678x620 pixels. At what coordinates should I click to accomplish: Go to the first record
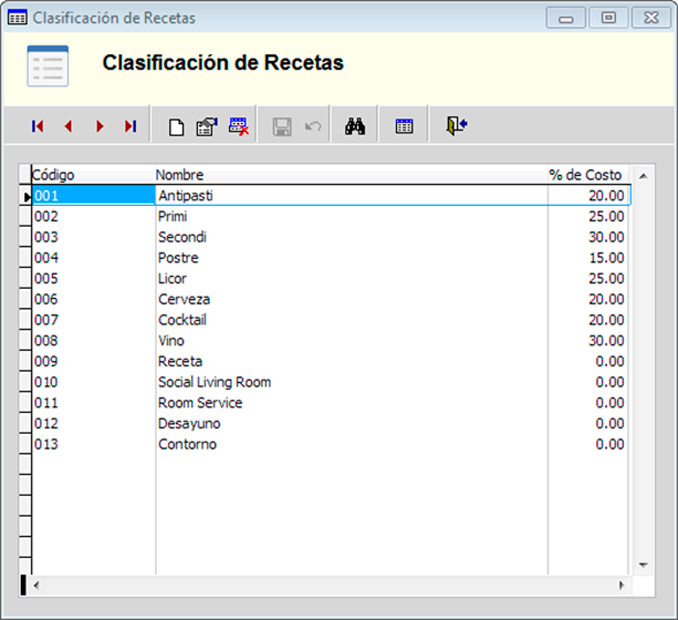(38, 126)
